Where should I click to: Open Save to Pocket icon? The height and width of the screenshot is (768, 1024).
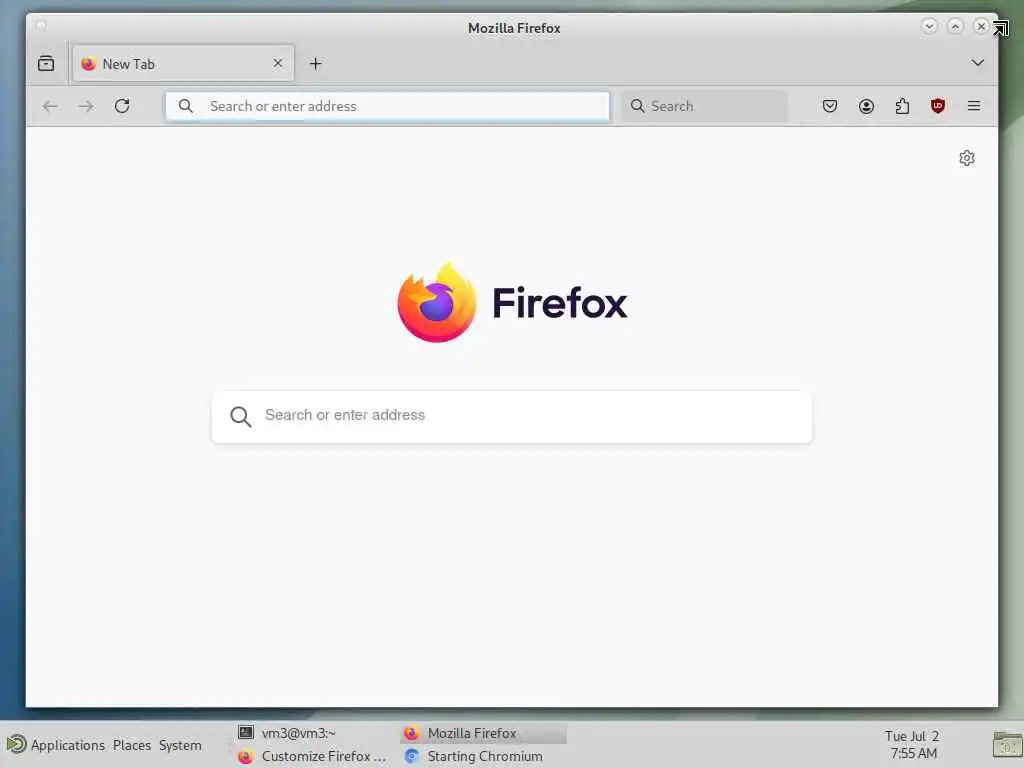click(829, 106)
